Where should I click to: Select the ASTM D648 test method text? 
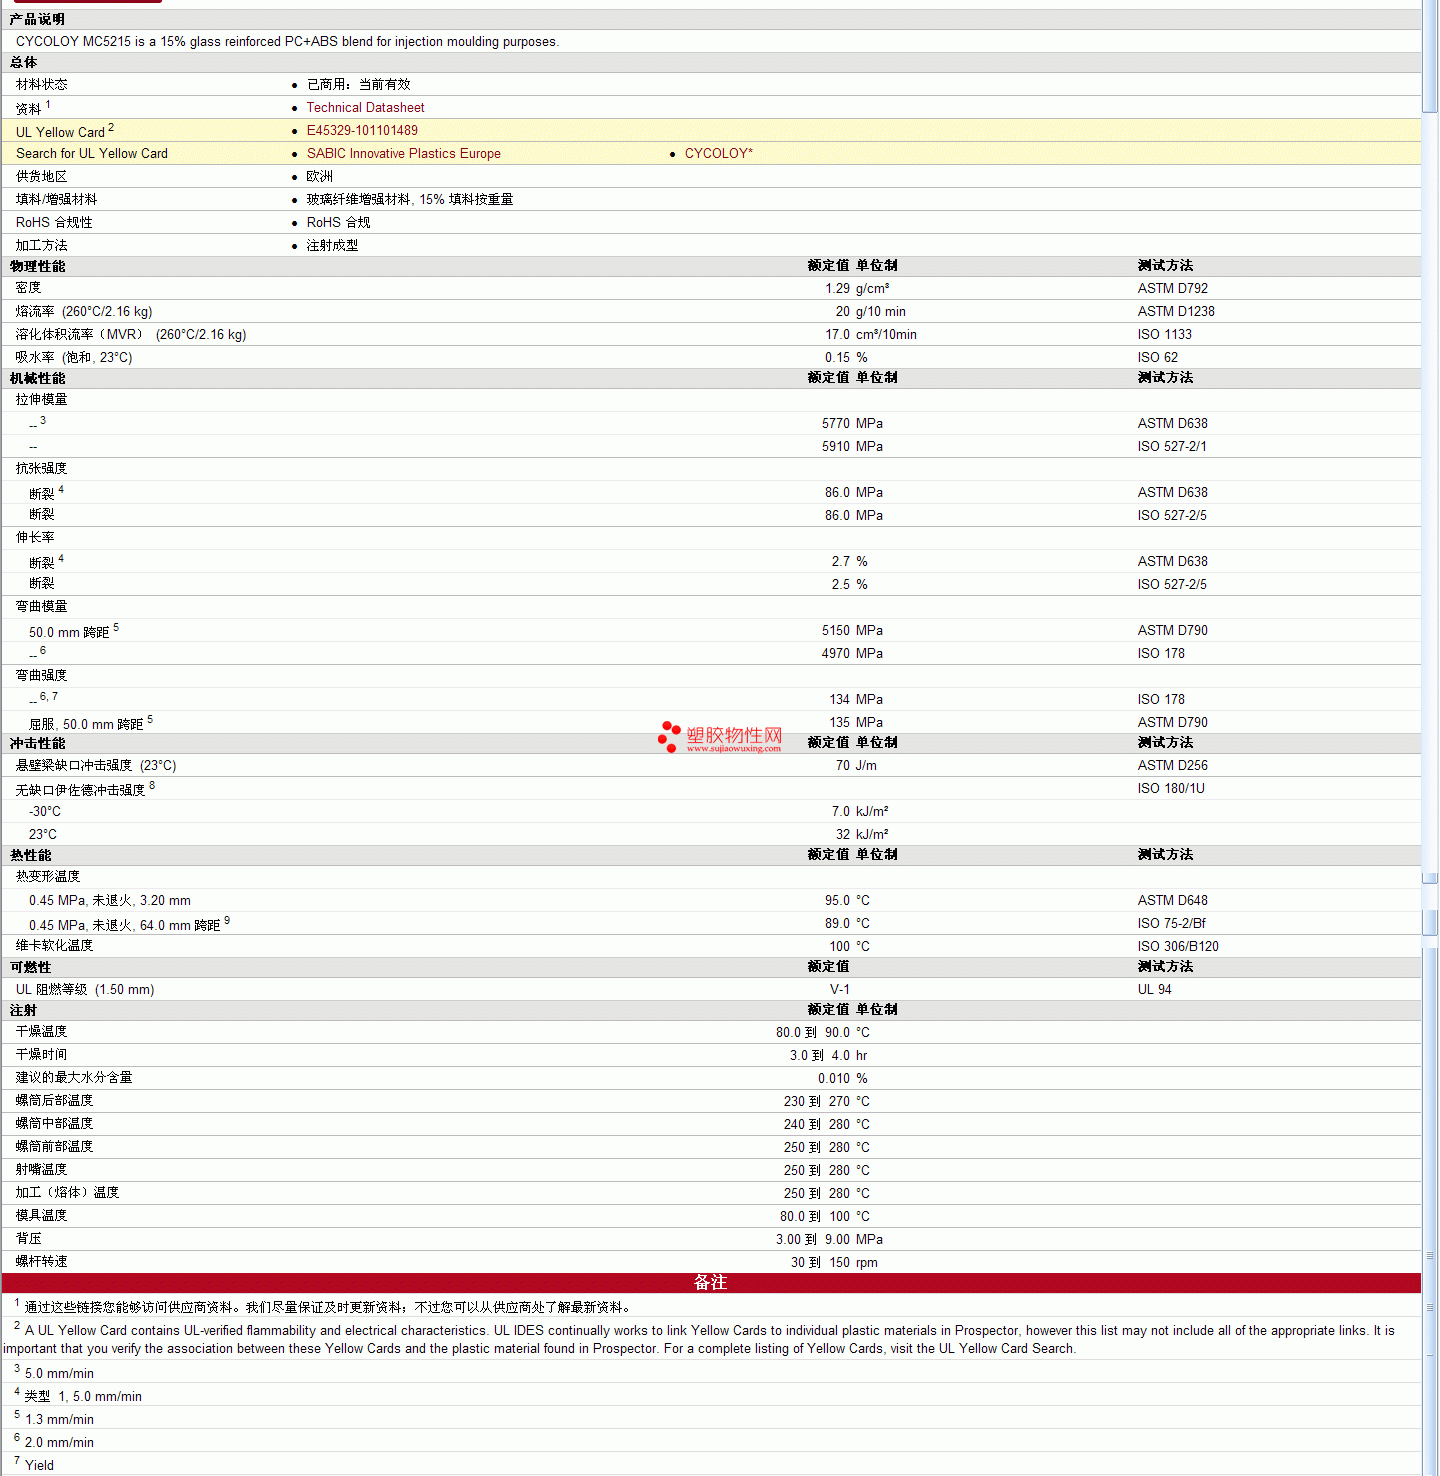(1172, 901)
